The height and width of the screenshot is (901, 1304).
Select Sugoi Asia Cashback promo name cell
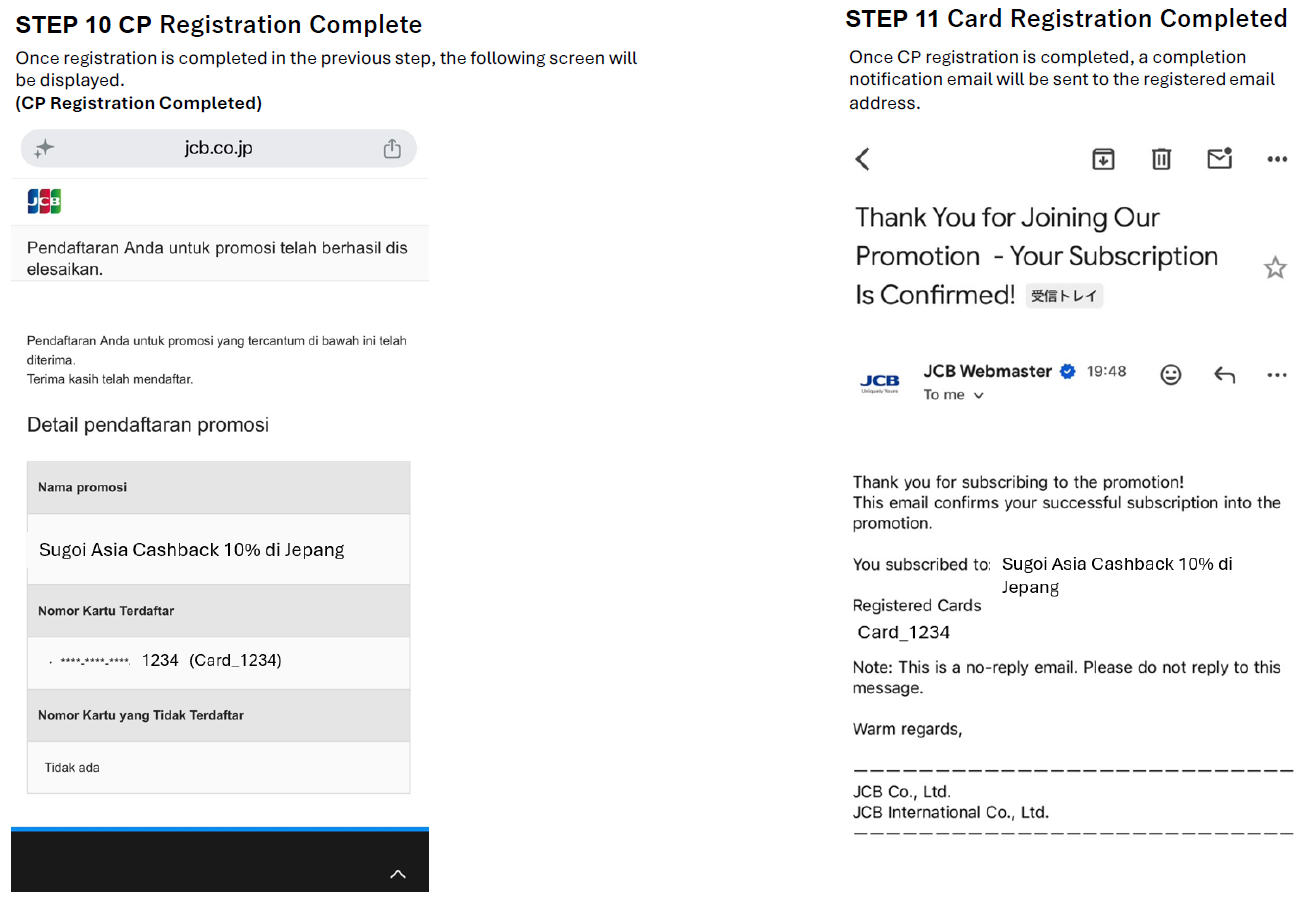click(218, 549)
